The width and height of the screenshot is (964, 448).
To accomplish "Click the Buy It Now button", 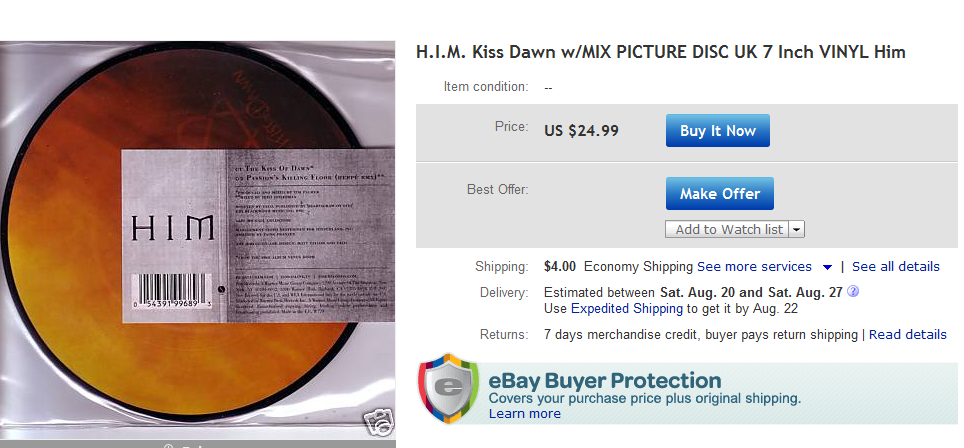I will pyautogui.click(x=717, y=130).
